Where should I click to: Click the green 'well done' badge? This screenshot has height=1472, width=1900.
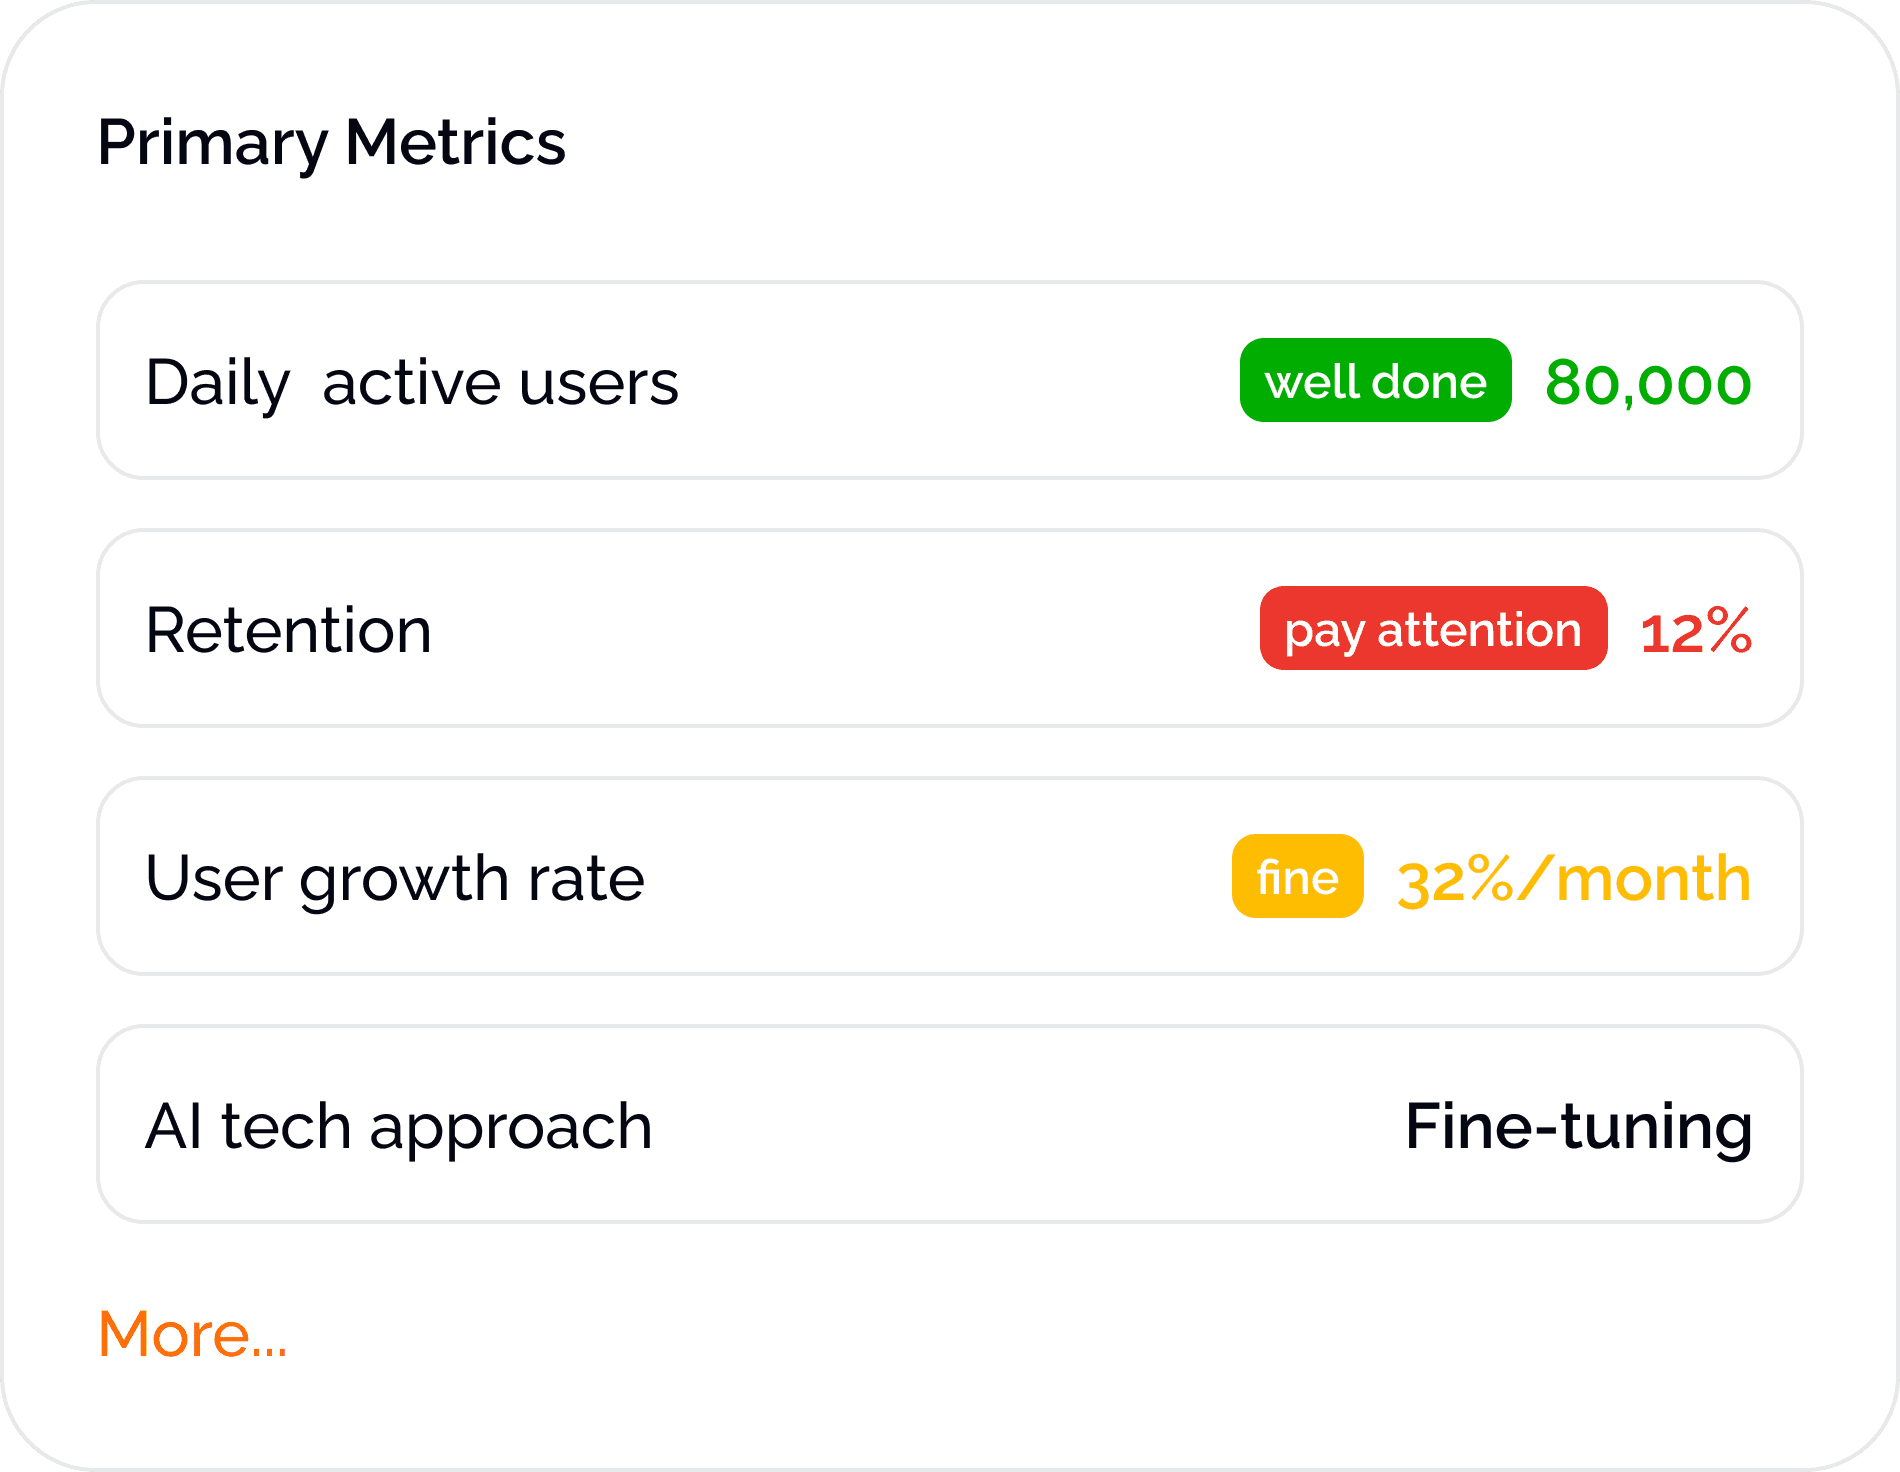1375,381
